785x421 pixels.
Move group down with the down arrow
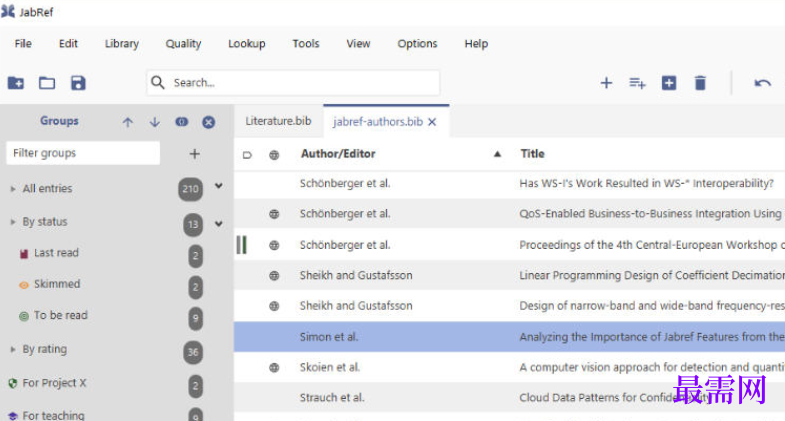155,122
